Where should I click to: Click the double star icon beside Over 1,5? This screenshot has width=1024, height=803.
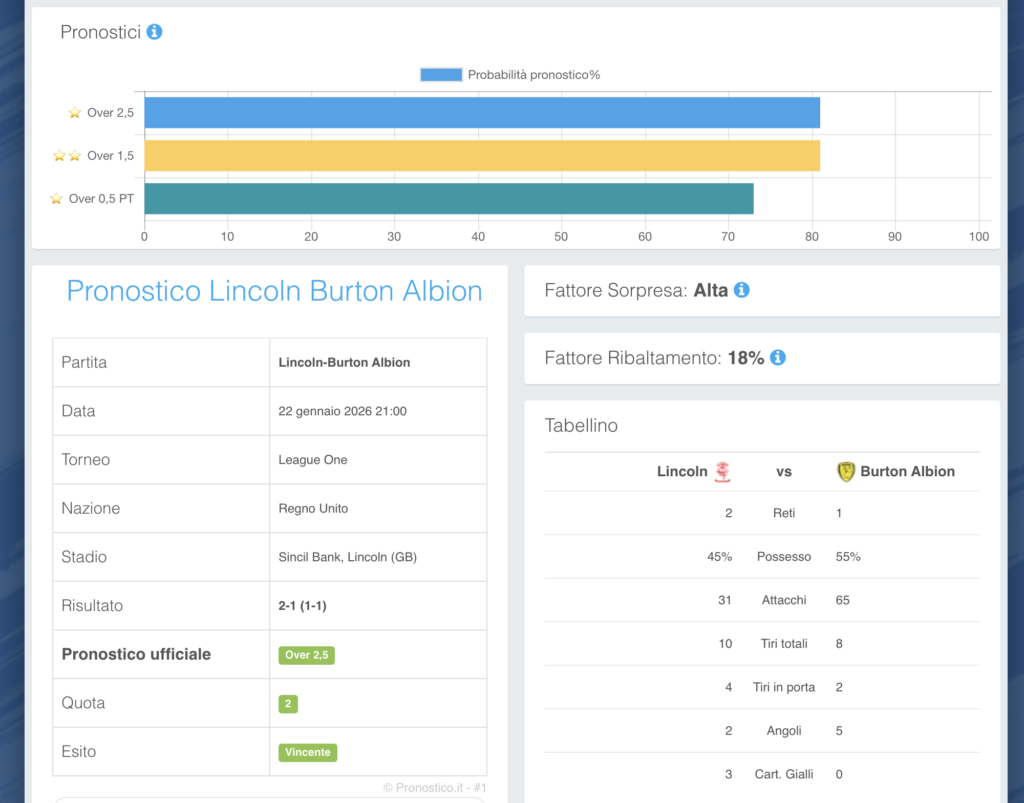pos(67,156)
